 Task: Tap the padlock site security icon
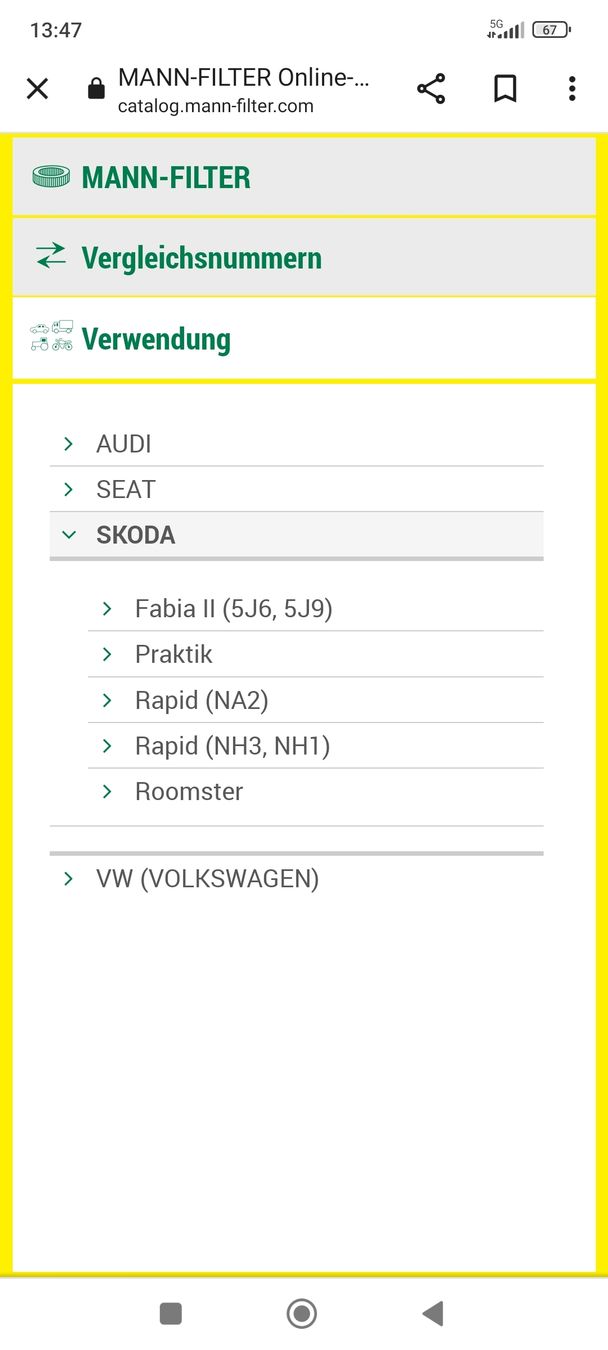tap(96, 90)
